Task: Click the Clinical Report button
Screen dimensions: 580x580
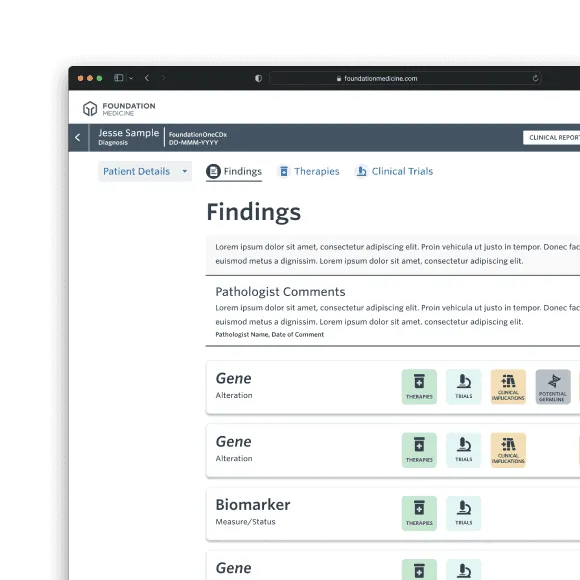Action: click(x=552, y=138)
